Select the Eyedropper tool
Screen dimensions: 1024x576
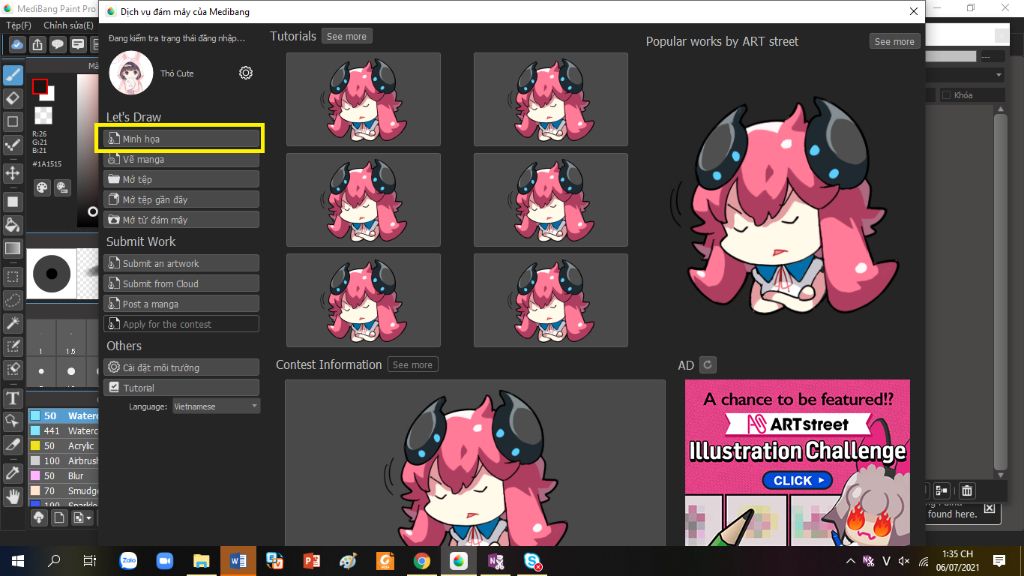pos(12,473)
